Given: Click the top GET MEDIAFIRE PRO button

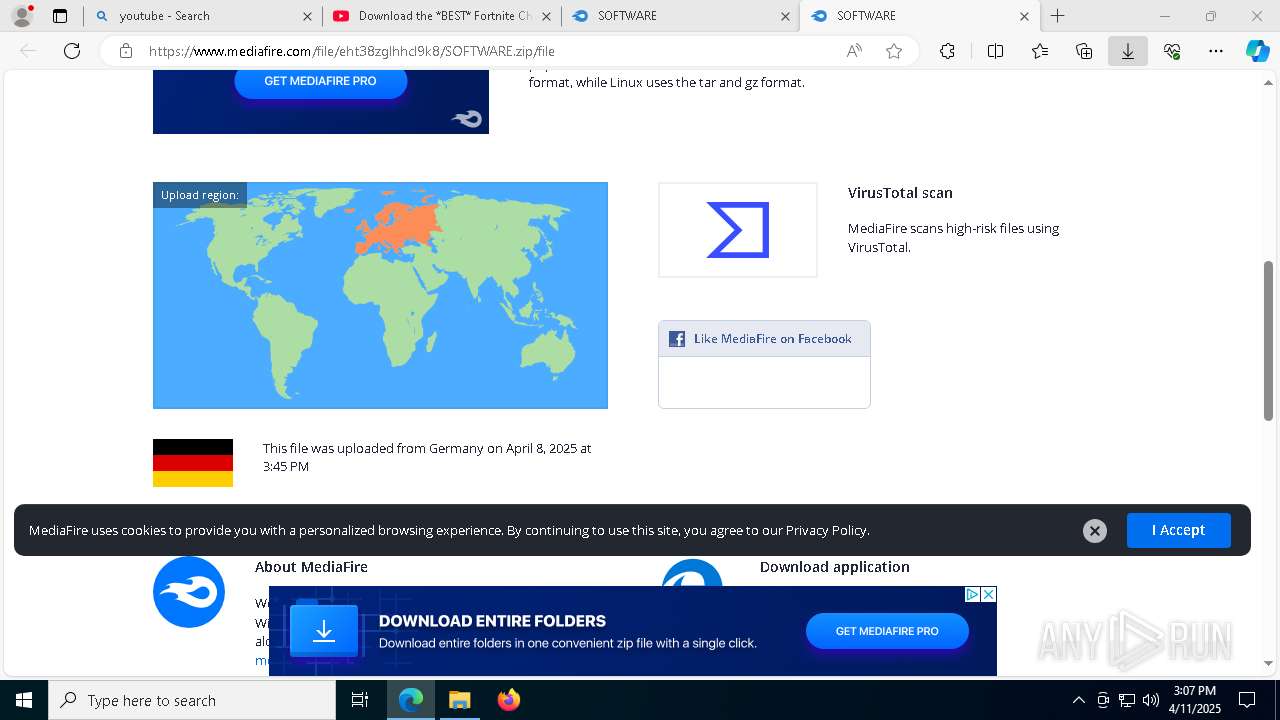Looking at the screenshot, I should point(320,81).
